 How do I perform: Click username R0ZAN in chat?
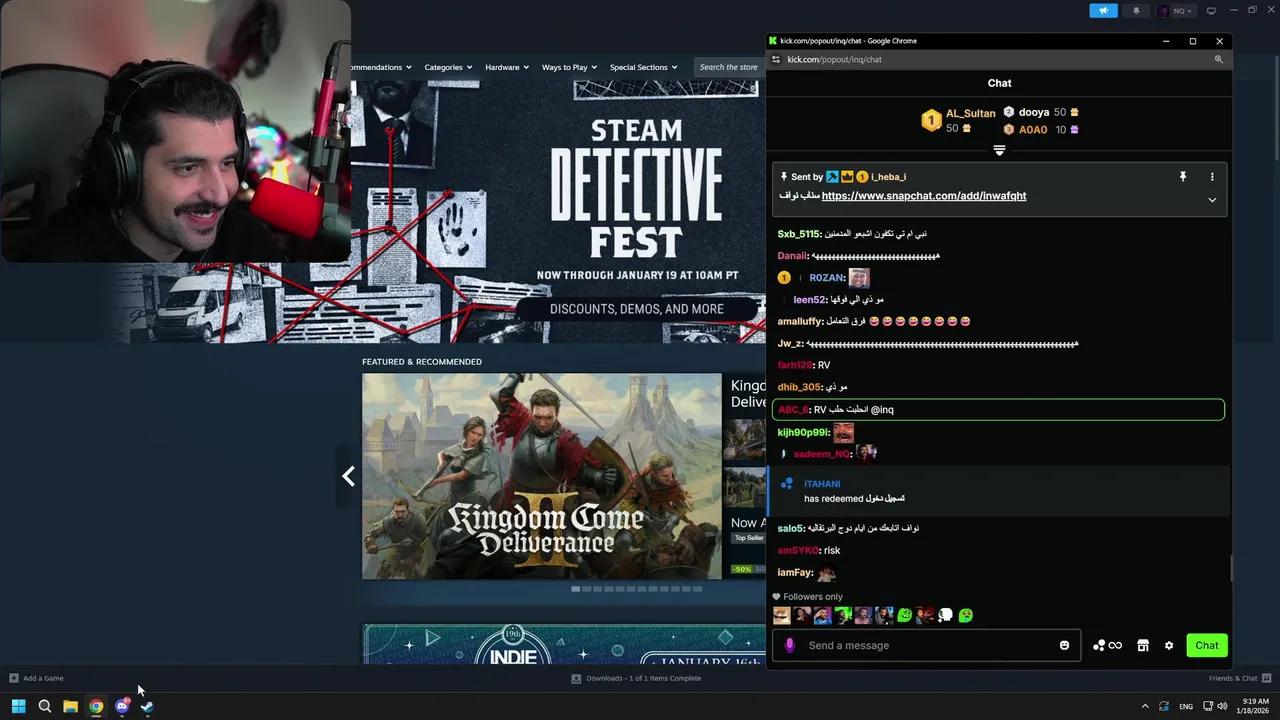coord(827,278)
